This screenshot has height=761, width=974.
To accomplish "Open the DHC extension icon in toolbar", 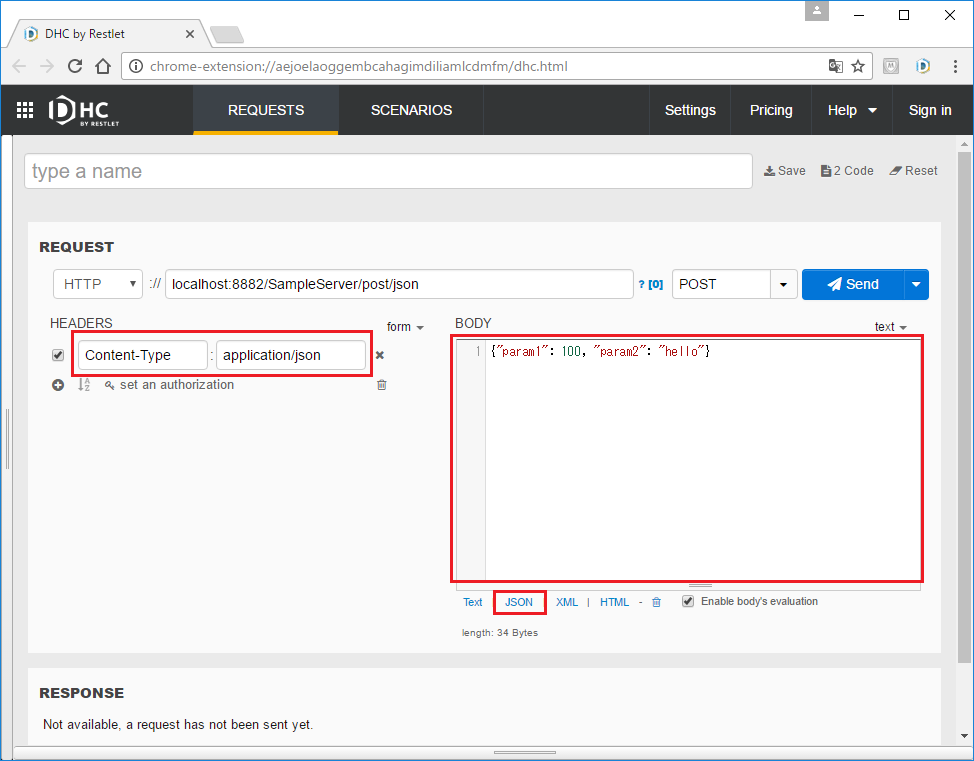I will tap(923, 66).
